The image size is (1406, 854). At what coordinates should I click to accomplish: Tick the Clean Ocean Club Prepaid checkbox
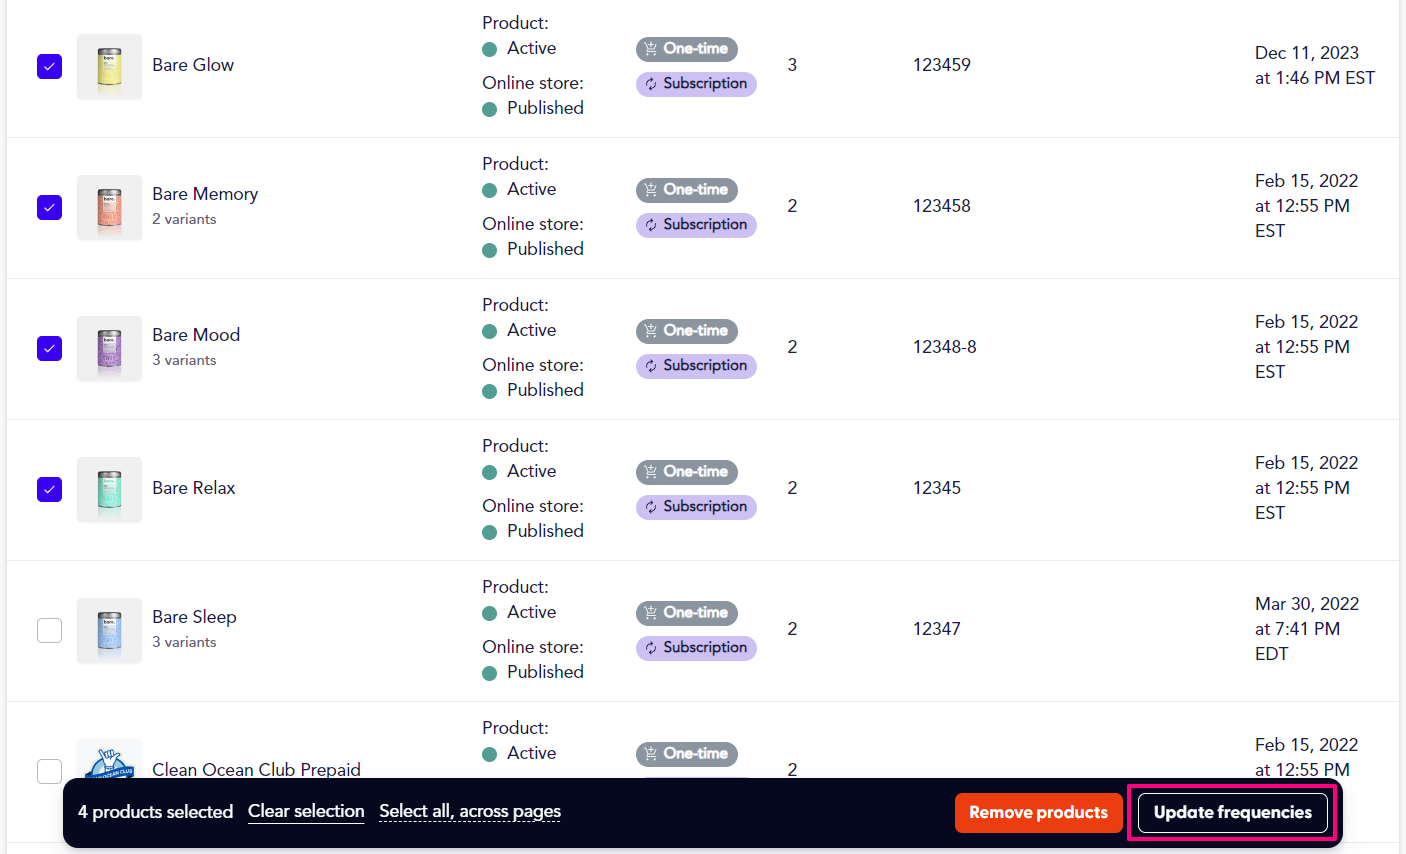pyautogui.click(x=49, y=770)
